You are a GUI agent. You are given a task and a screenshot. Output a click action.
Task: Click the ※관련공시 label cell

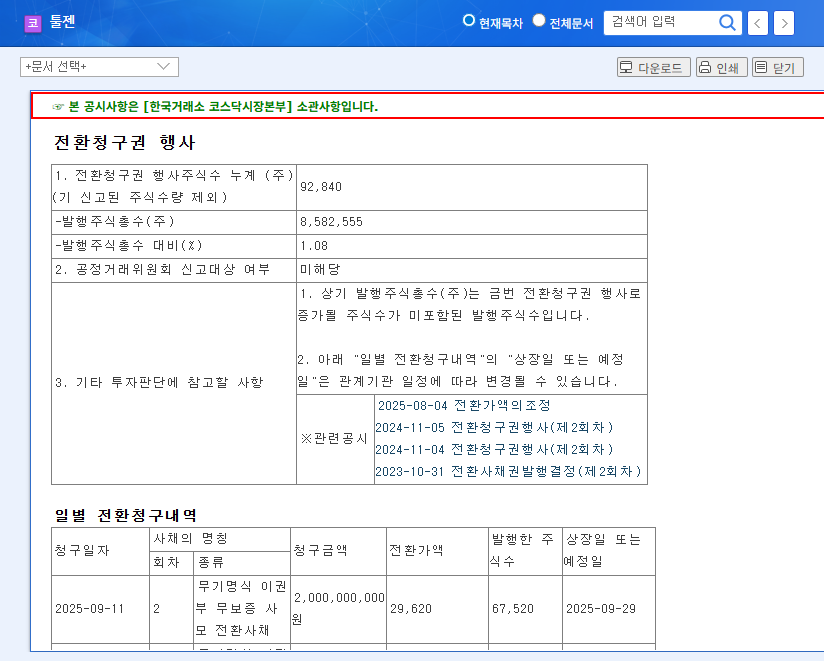(x=335, y=439)
